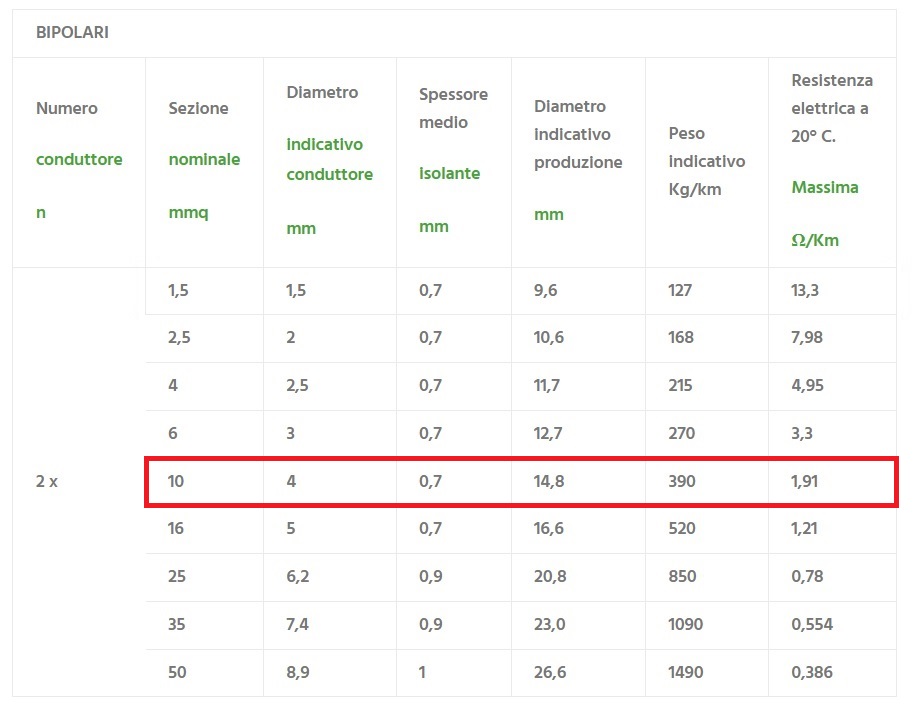
Task: Click the 127 weight value cell
Action: 681,290
